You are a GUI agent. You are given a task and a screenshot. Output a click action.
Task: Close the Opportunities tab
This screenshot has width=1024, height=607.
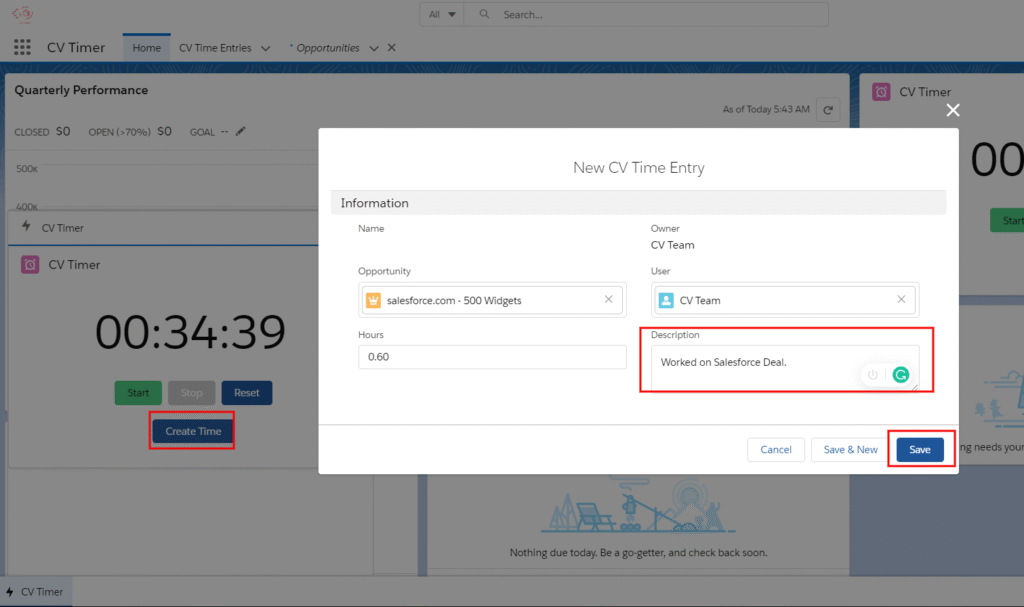coord(391,48)
